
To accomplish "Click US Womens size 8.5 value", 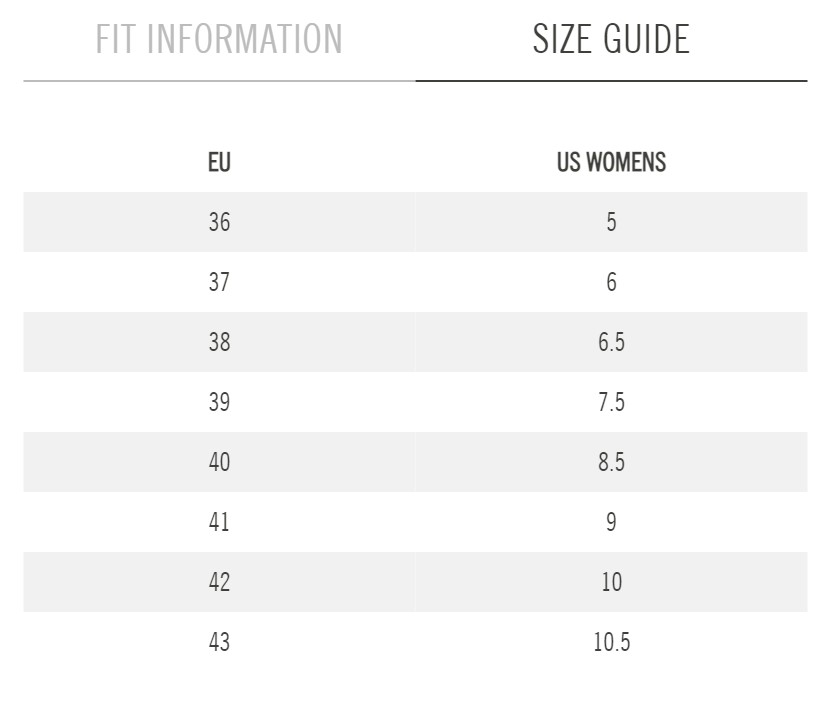I will (611, 462).
